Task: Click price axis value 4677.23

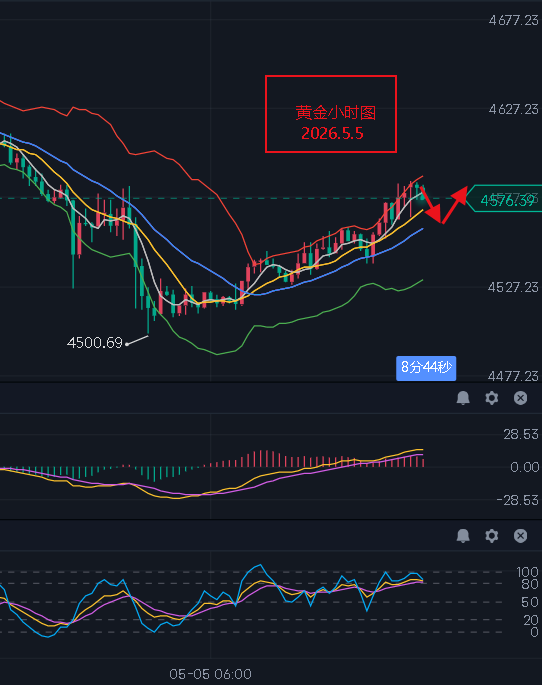Action: 514,21
